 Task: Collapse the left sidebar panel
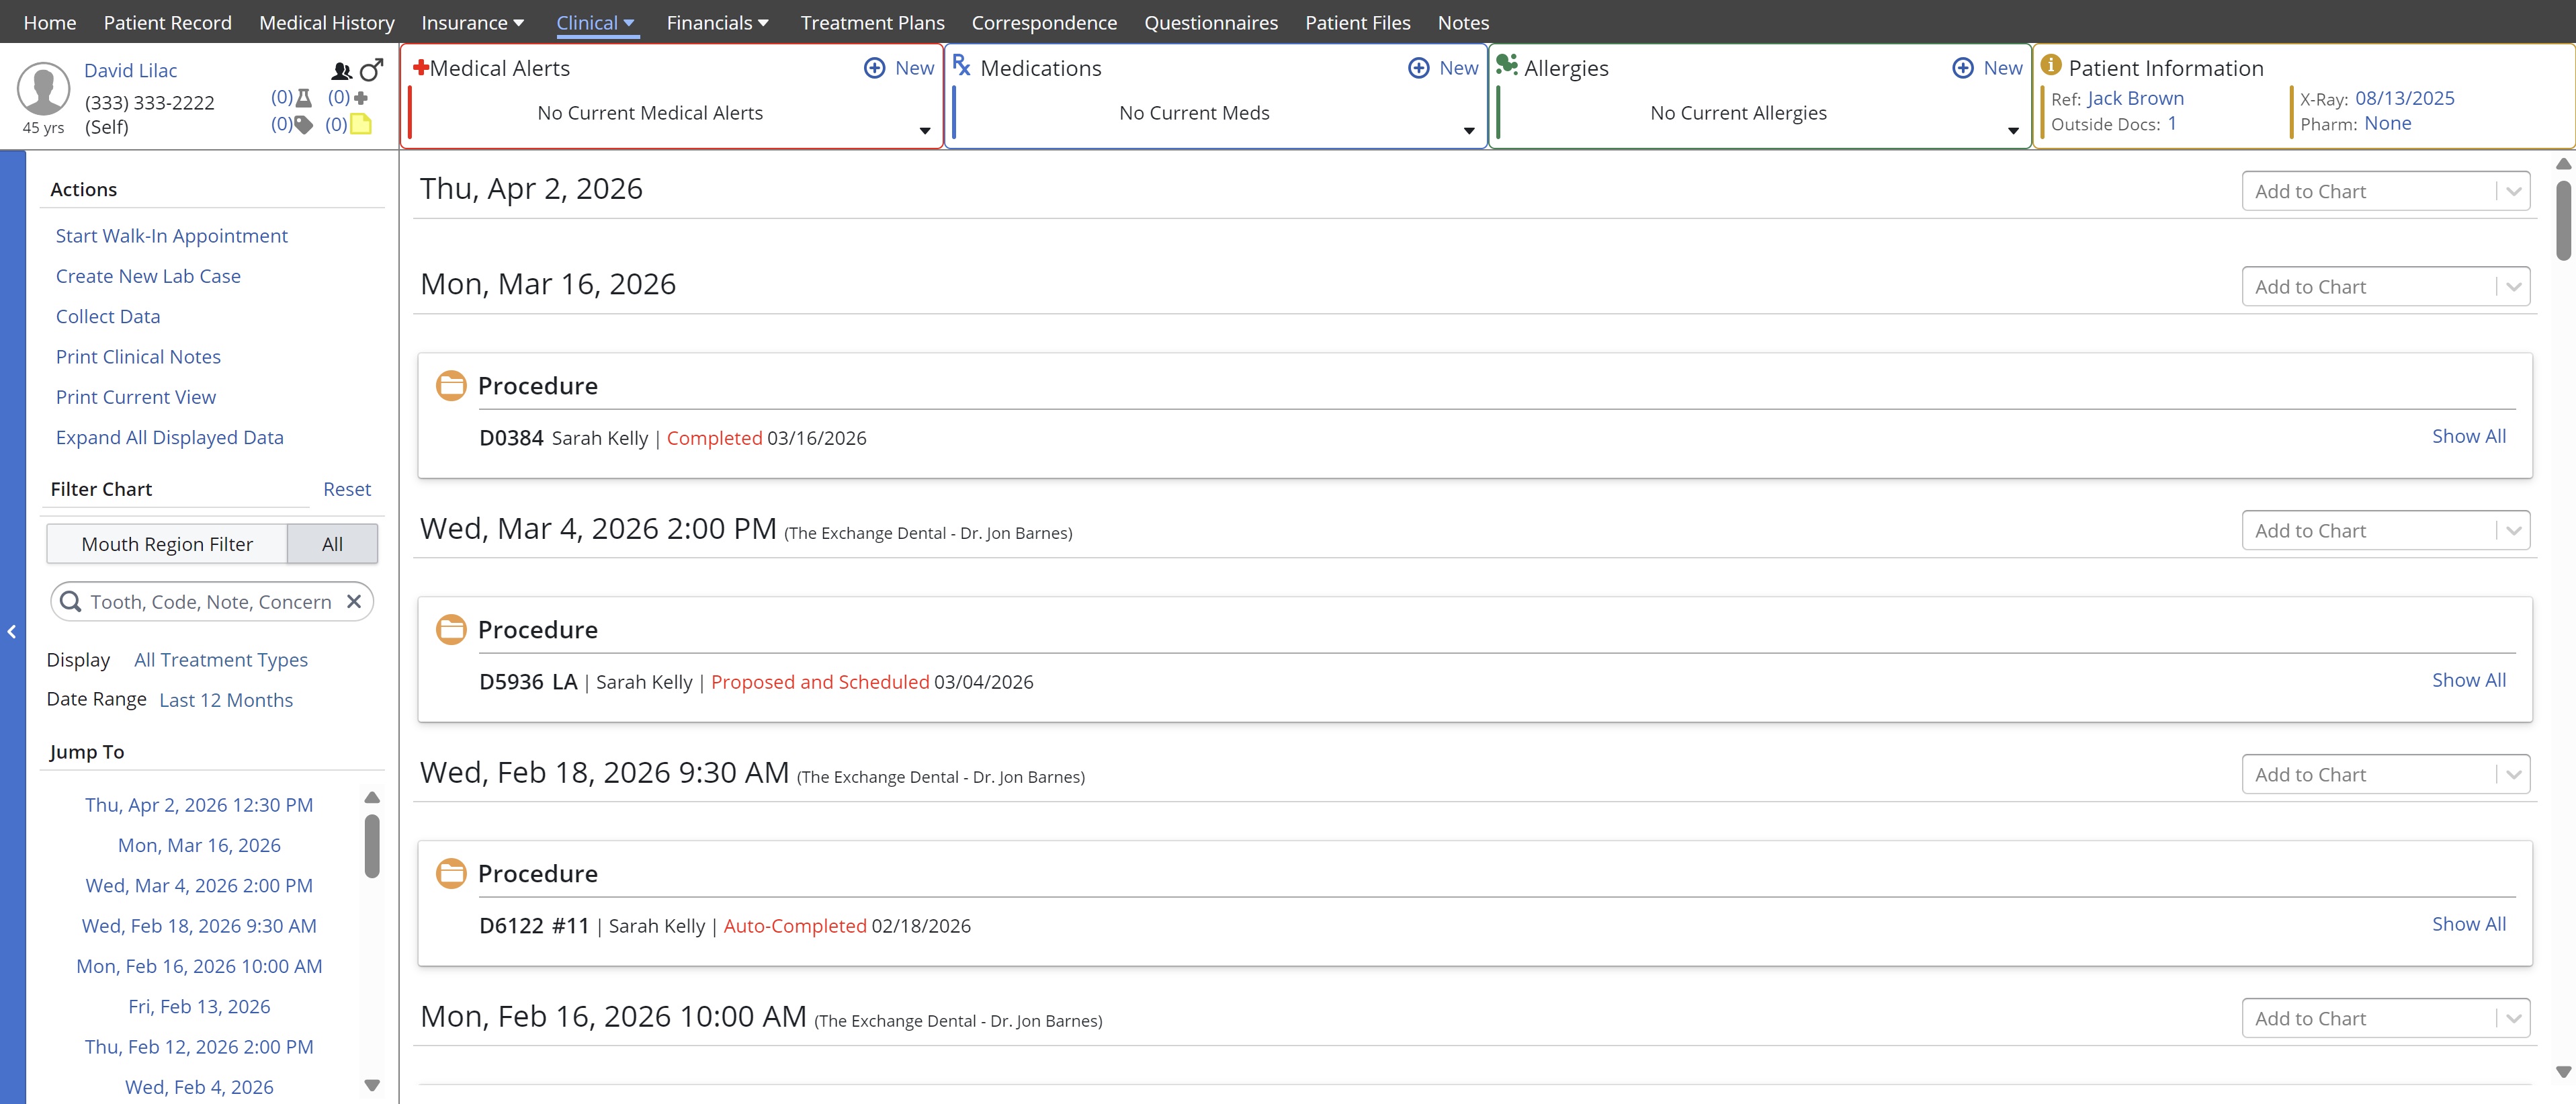tap(12, 631)
